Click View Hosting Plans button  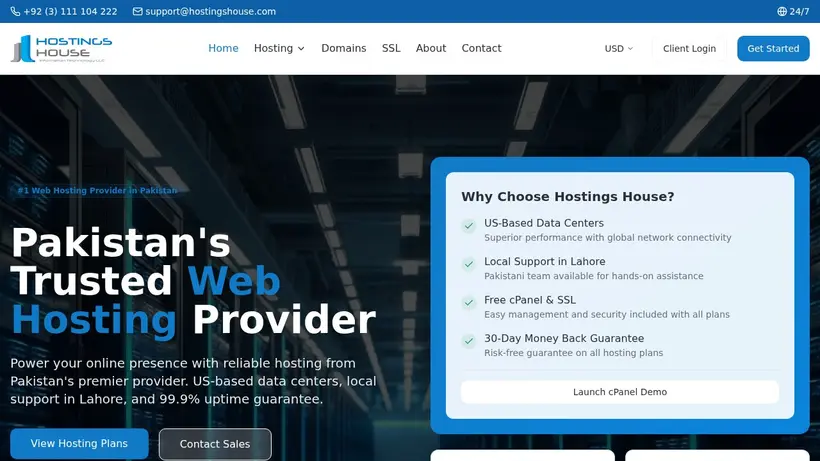(x=79, y=444)
